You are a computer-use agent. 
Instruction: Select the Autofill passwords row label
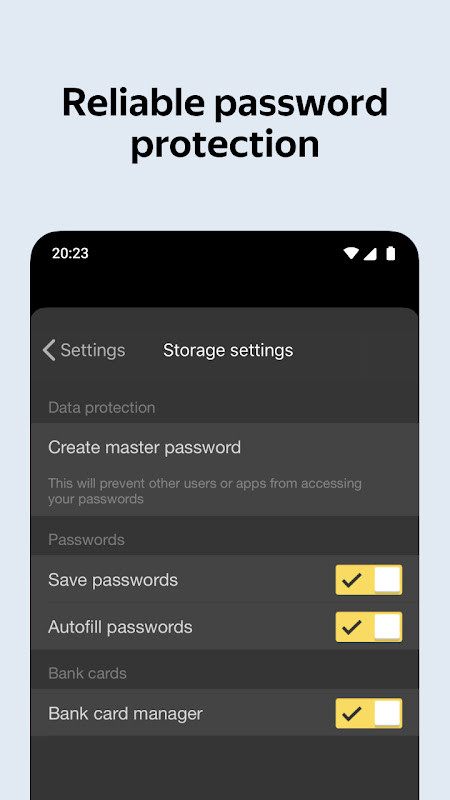pos(120,627)
